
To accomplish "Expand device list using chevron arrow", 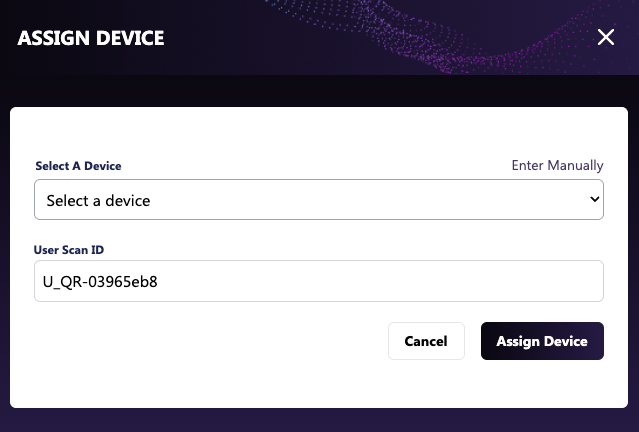I will 595,200.
